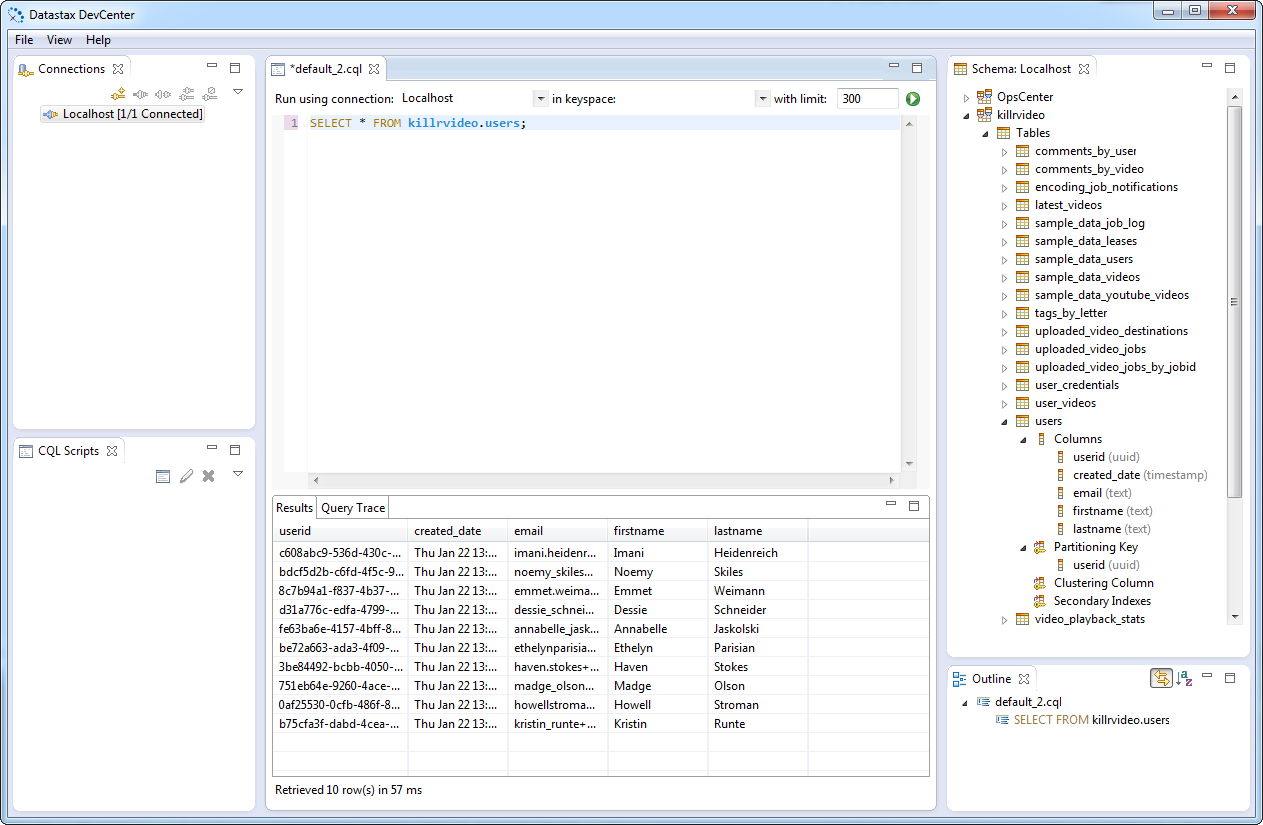Collapse the users table node
Screen dimensions: 1263x825
coord(1005,421)
